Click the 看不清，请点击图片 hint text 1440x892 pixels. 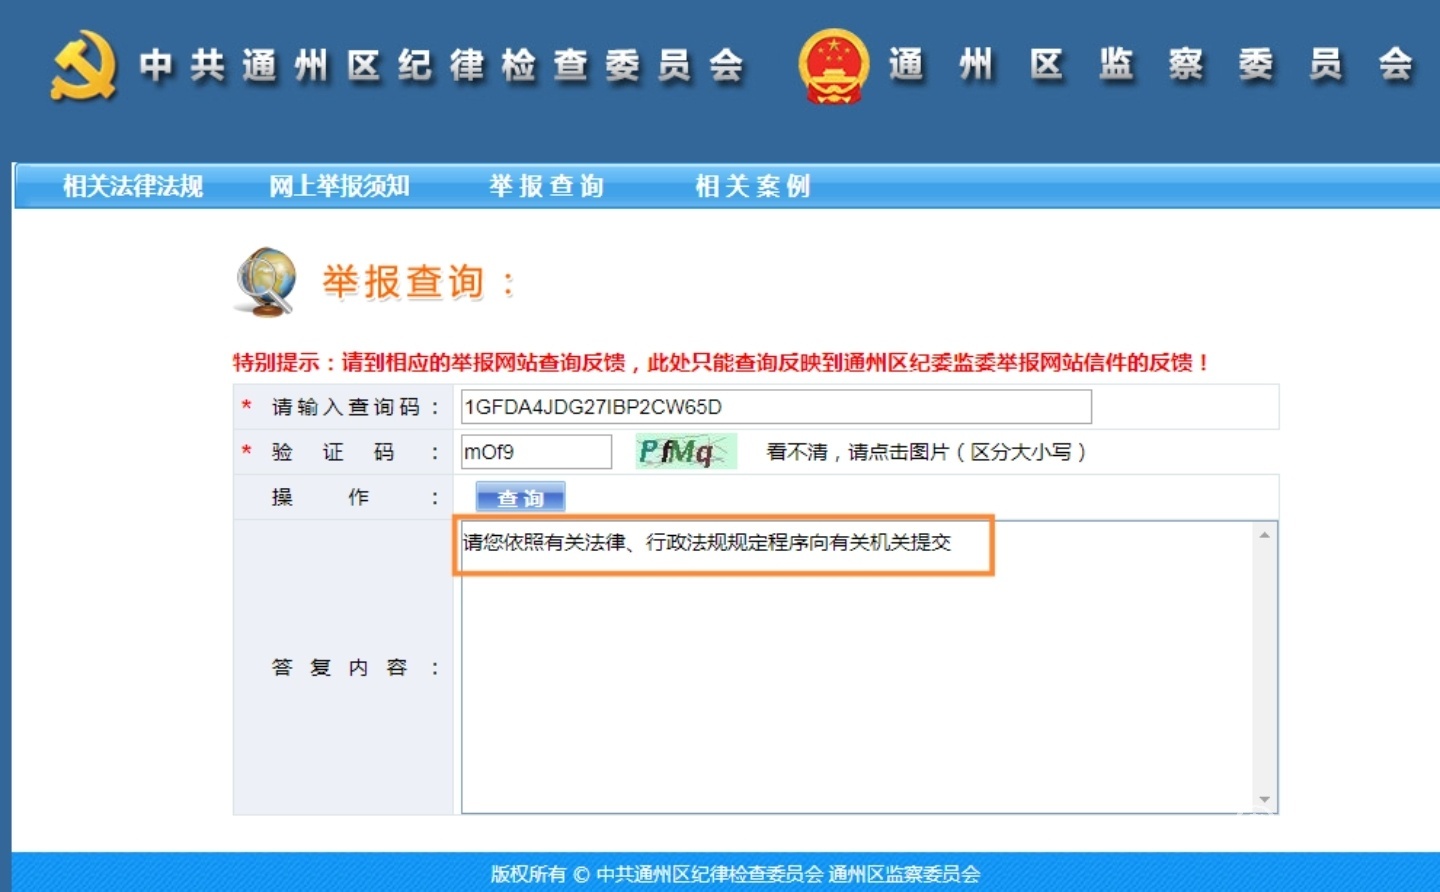point(926,452)
